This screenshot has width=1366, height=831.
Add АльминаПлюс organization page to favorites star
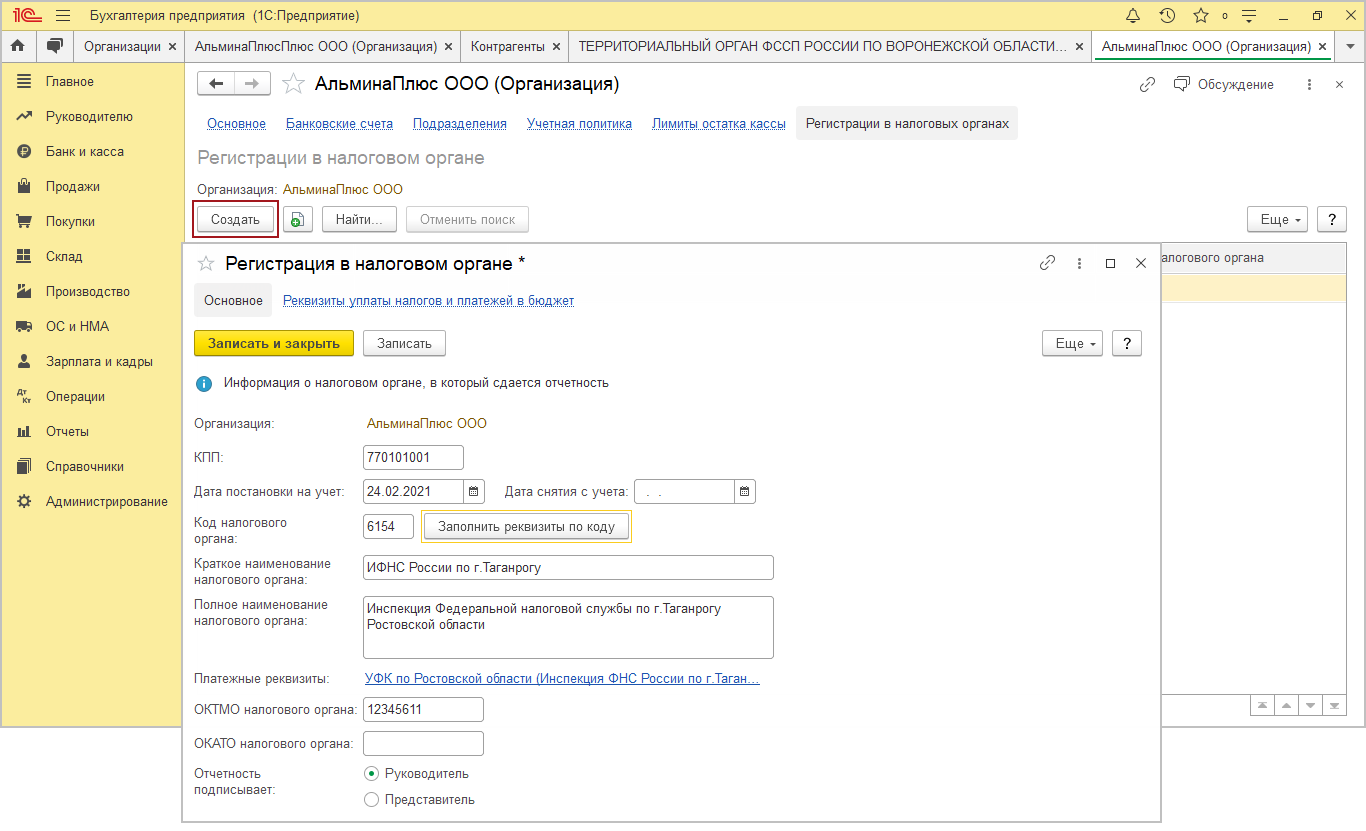point(293,84)
